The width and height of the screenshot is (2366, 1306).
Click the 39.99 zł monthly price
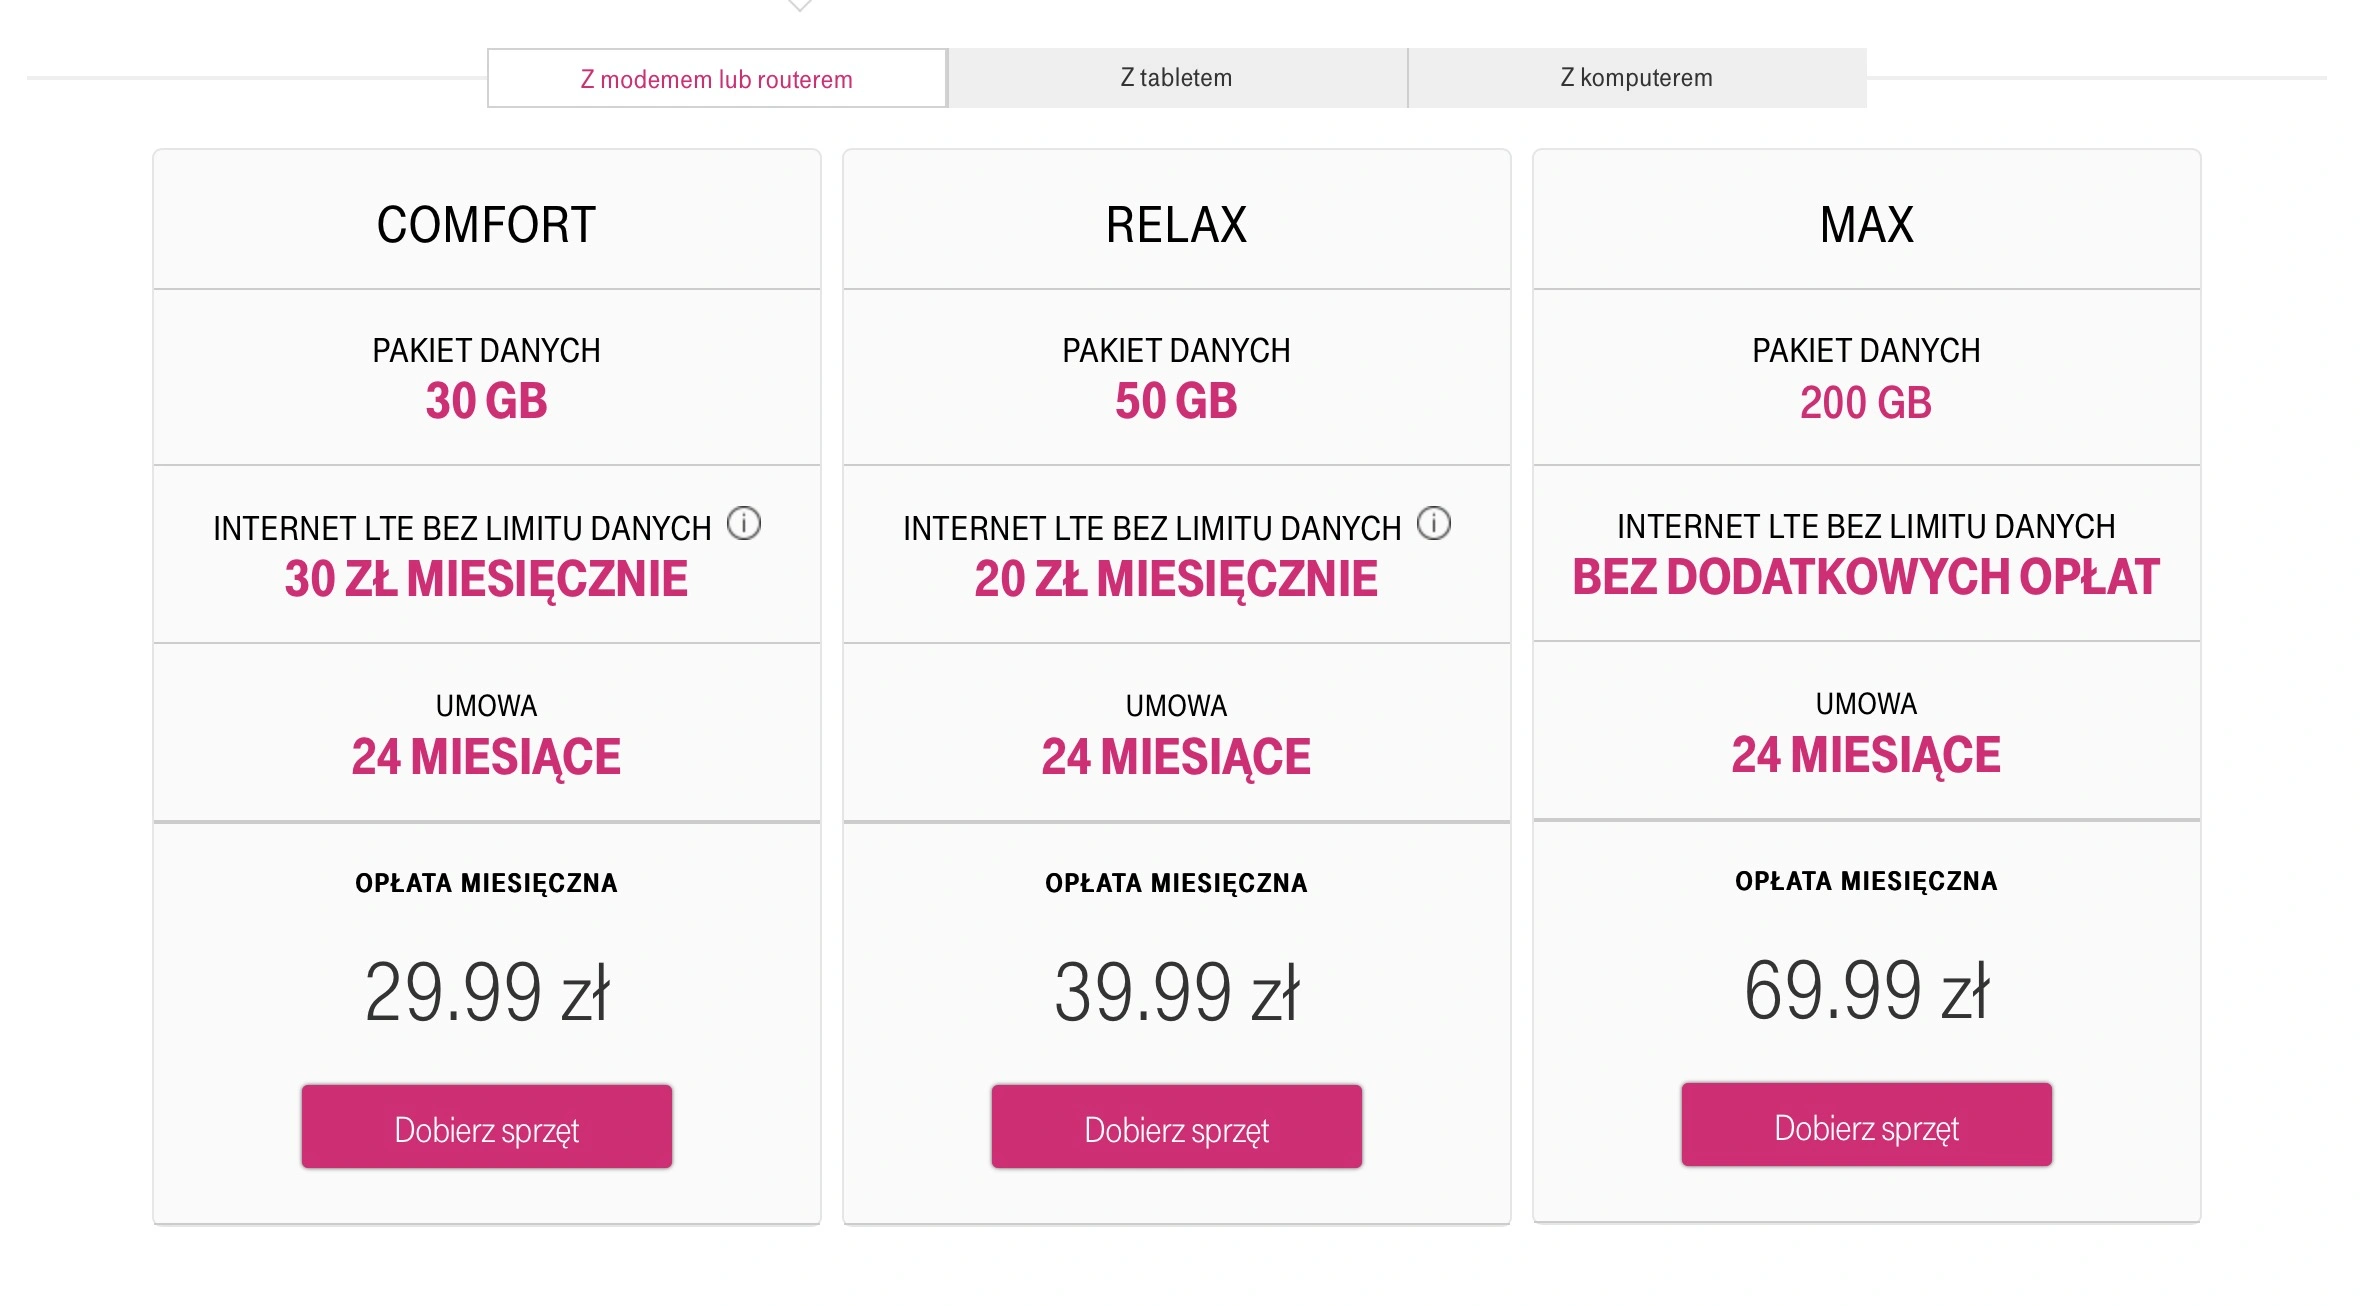(1177, 992)
